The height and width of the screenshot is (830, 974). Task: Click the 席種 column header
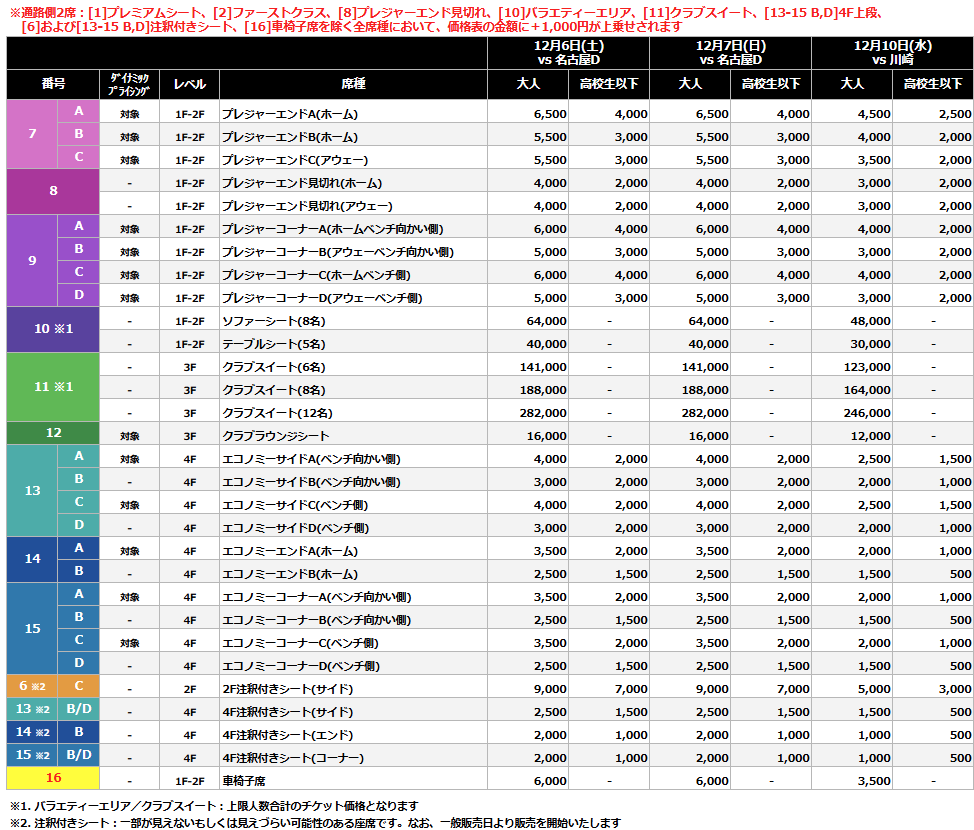pyautogui.click(x=353, y=85)
